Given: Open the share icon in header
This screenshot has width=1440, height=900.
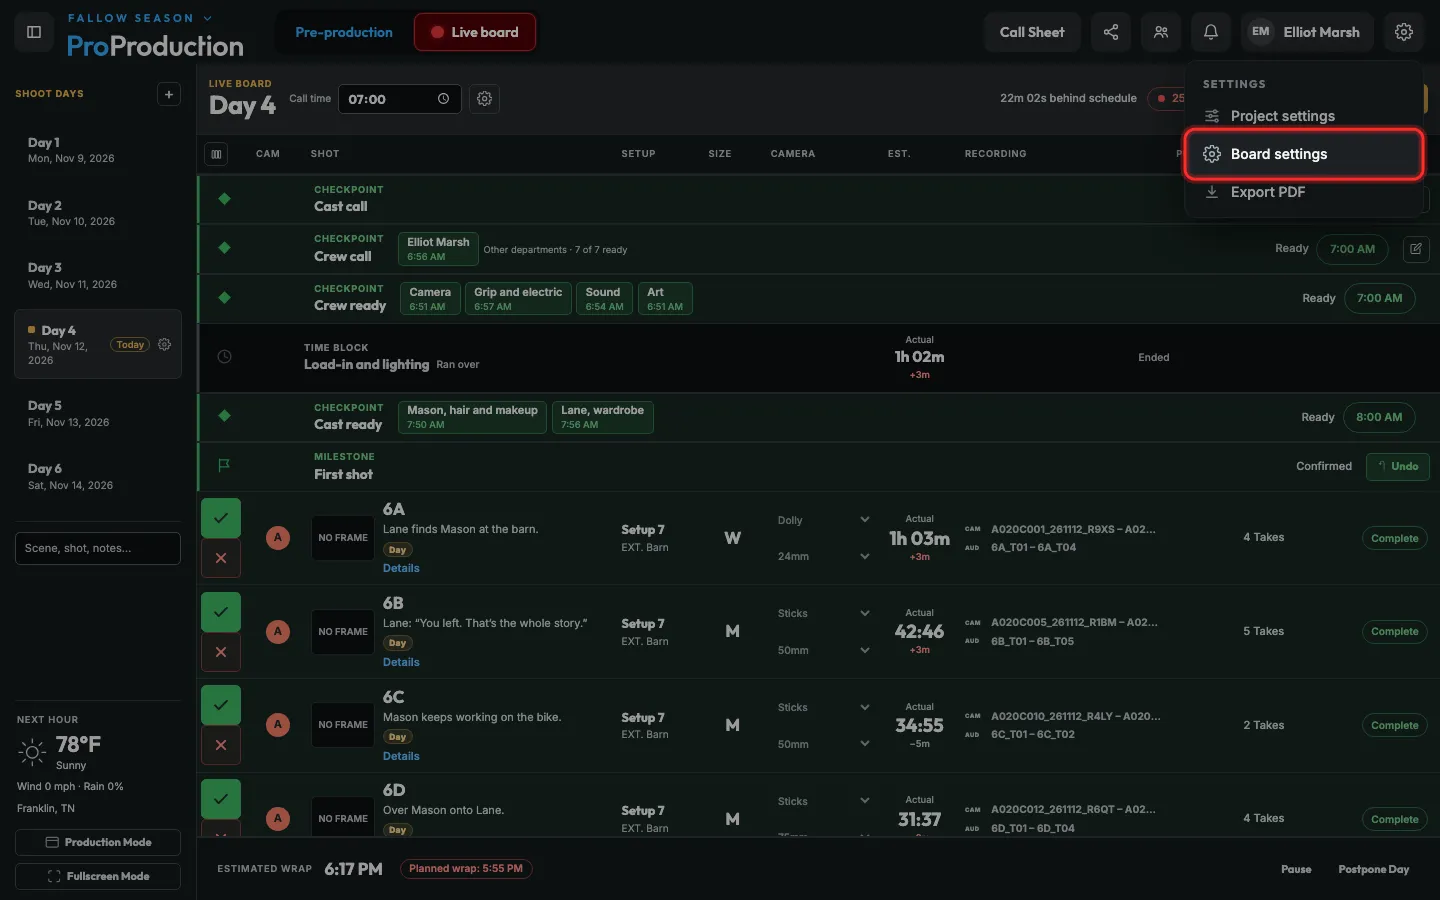Looking at the screenshot, I should [1111, 32].
